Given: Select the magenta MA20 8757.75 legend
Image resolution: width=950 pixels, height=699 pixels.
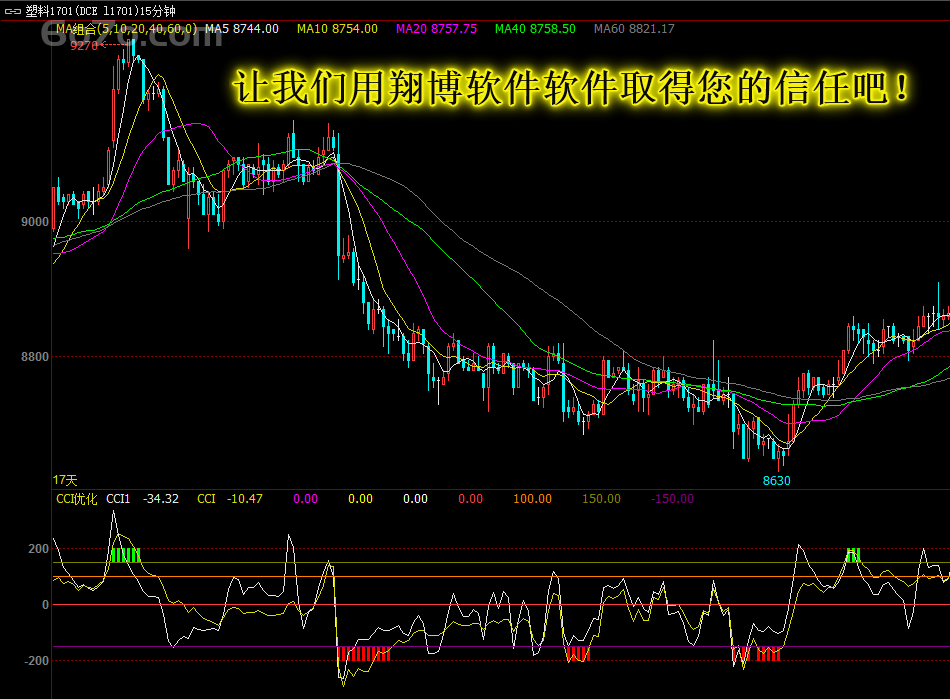Looking at the screenshot, I should [436, 29].
